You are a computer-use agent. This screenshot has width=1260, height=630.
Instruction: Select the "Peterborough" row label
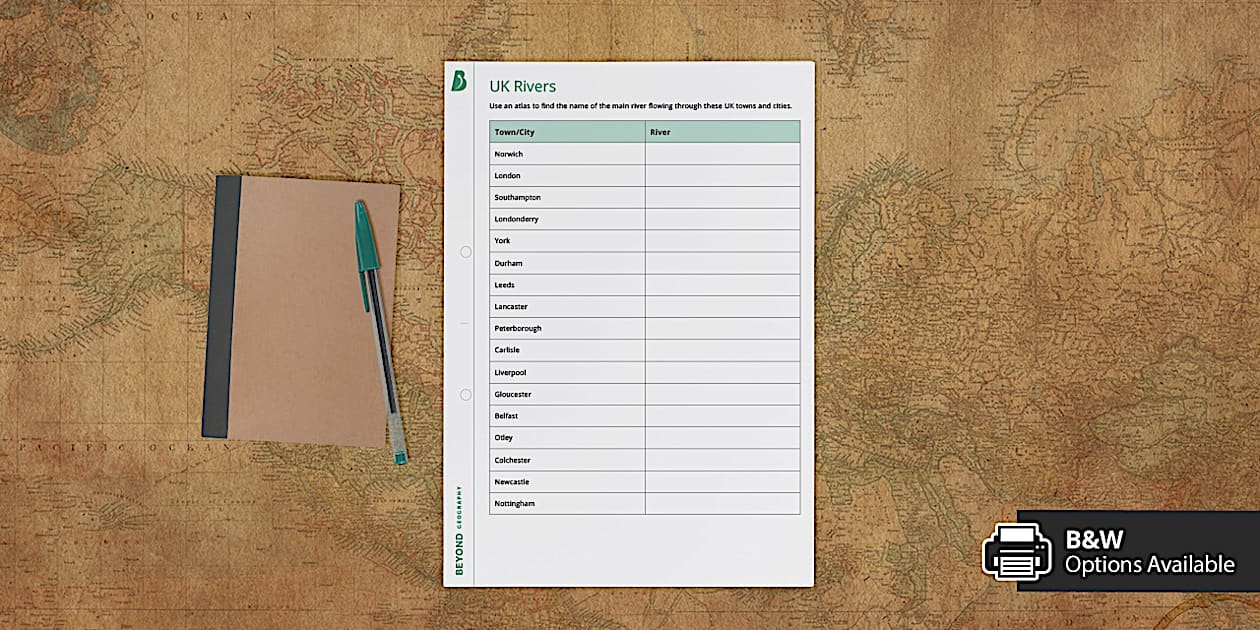[518, 328]
